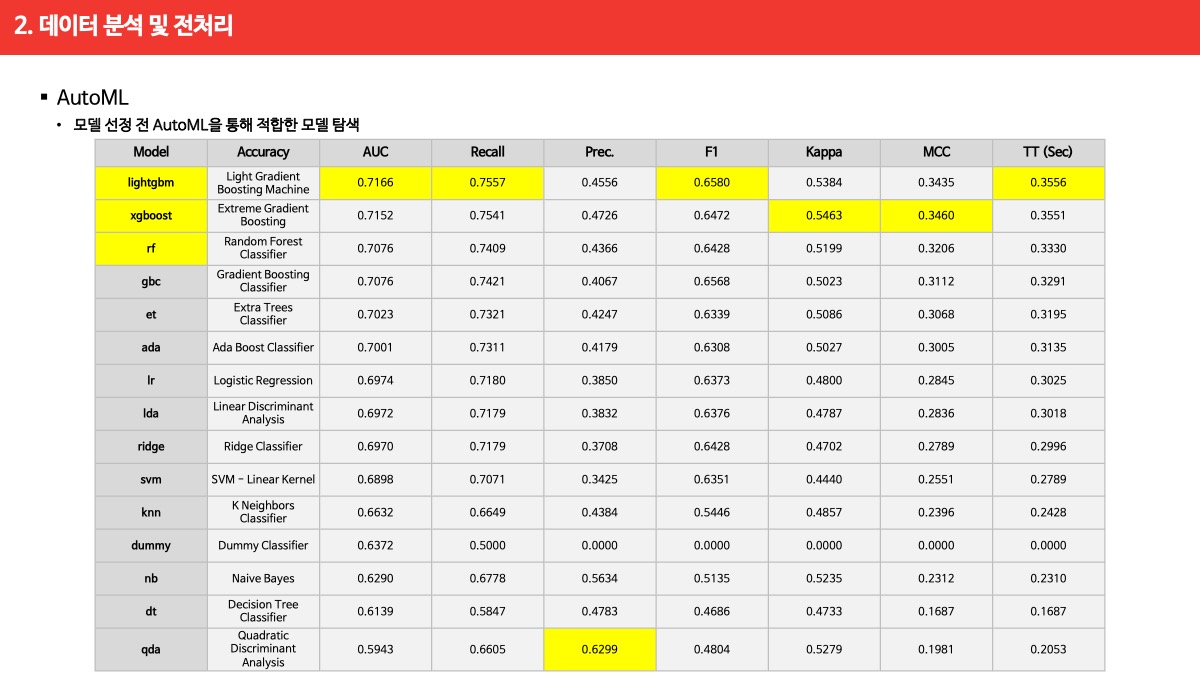Click 'Ridge Classifier' cell
This screenshot has height=675, width=1200.
(263, 446)
